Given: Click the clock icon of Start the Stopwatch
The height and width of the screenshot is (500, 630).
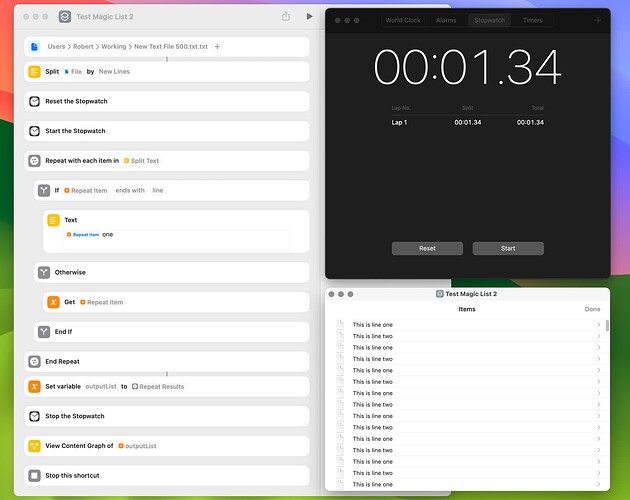Looking at the screenshot, I should point(35,131).
